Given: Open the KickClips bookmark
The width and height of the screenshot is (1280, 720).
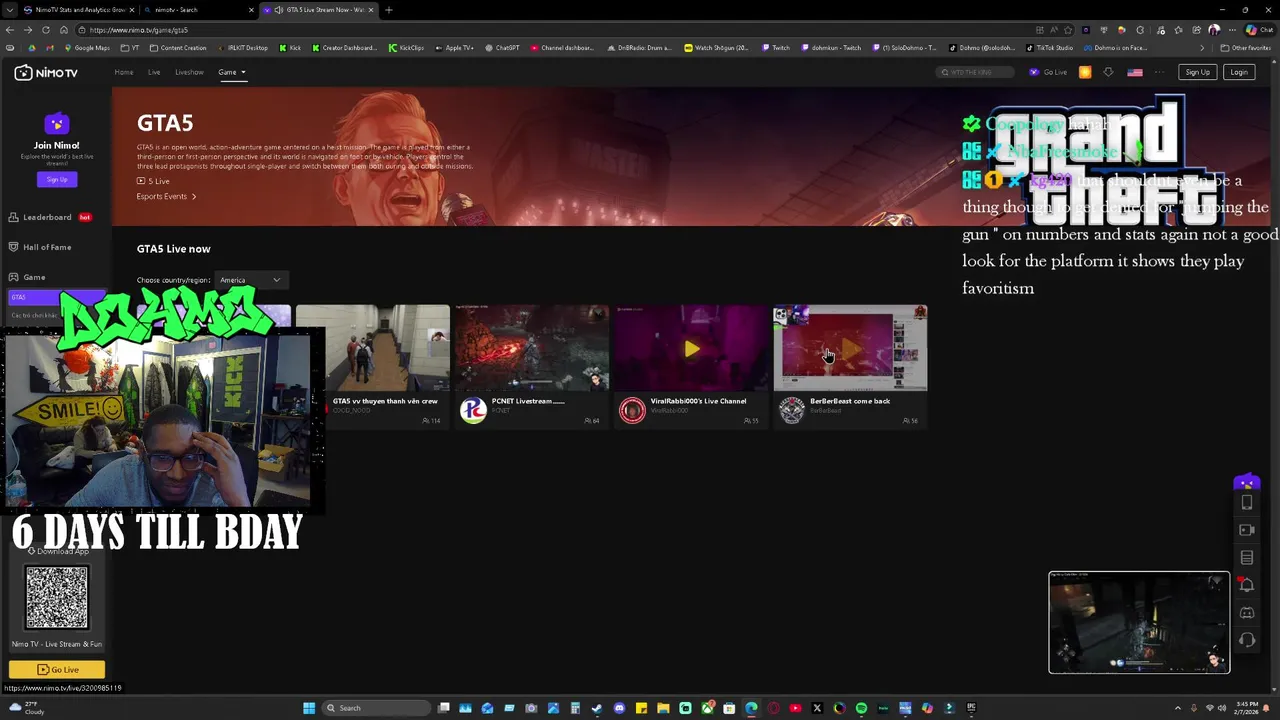Looking at the screenshot, I should [x=406, y=48].
